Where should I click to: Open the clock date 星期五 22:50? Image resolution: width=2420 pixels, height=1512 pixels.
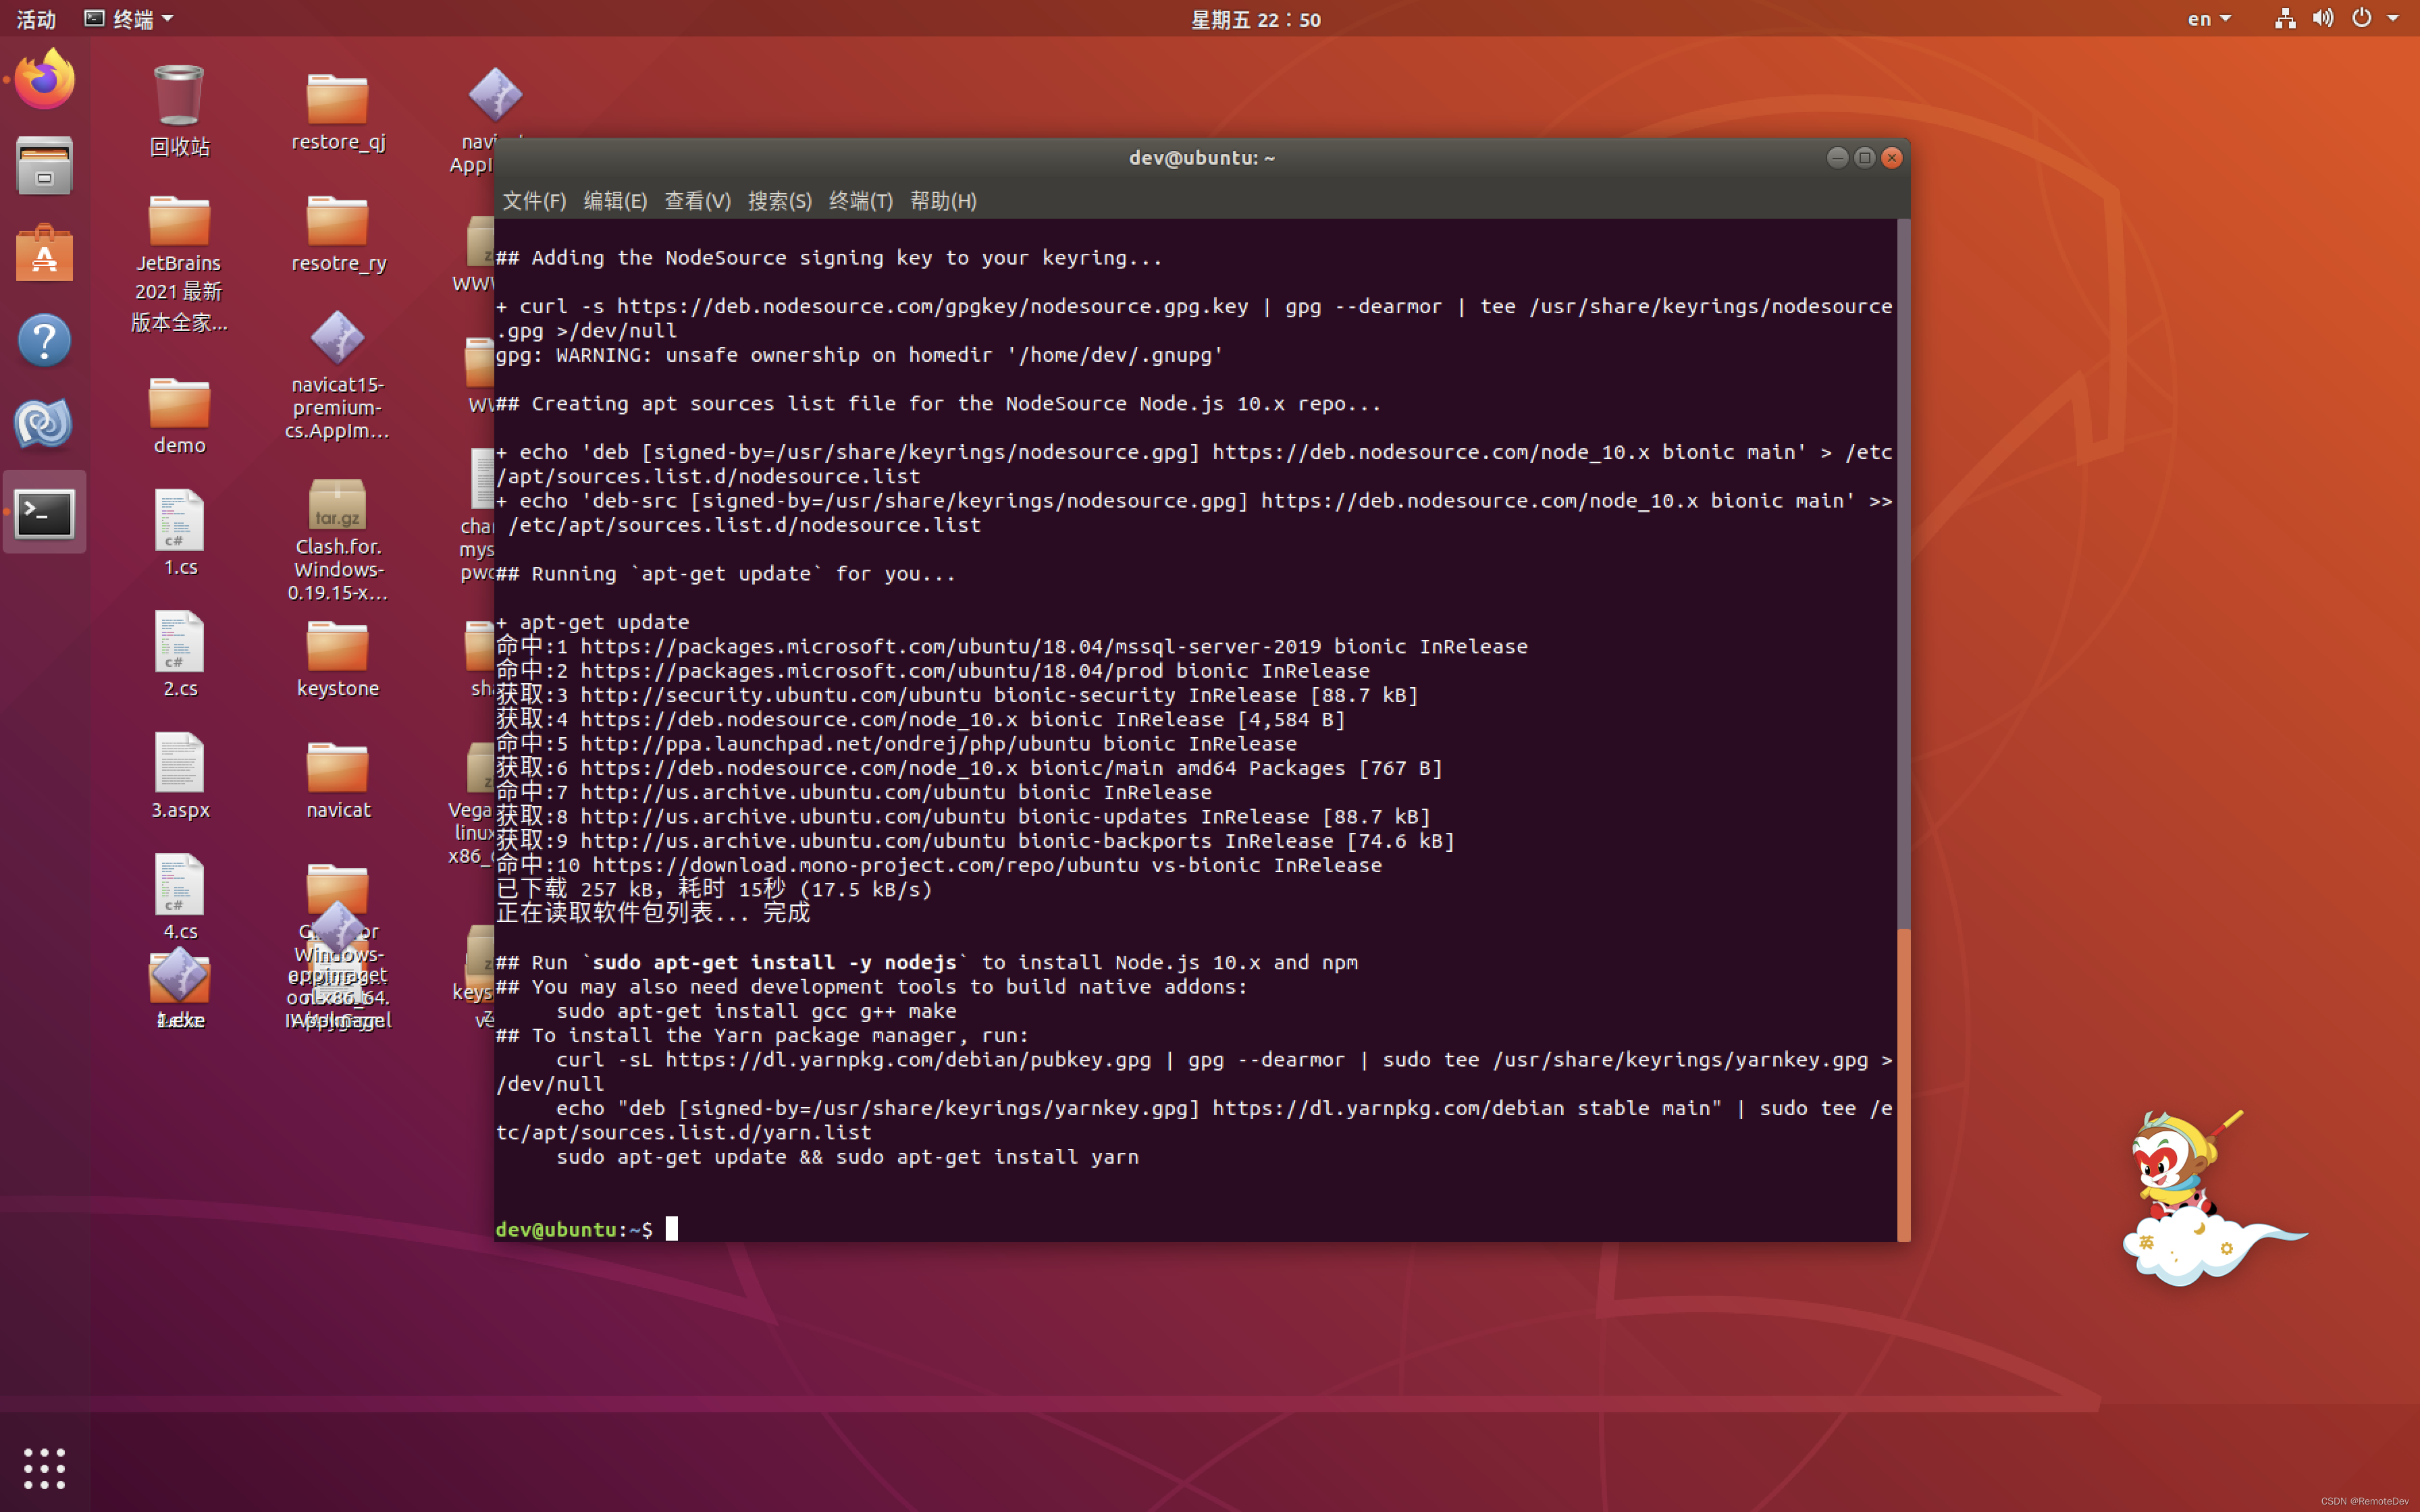pyautogui.click(x=1255, y=19)
